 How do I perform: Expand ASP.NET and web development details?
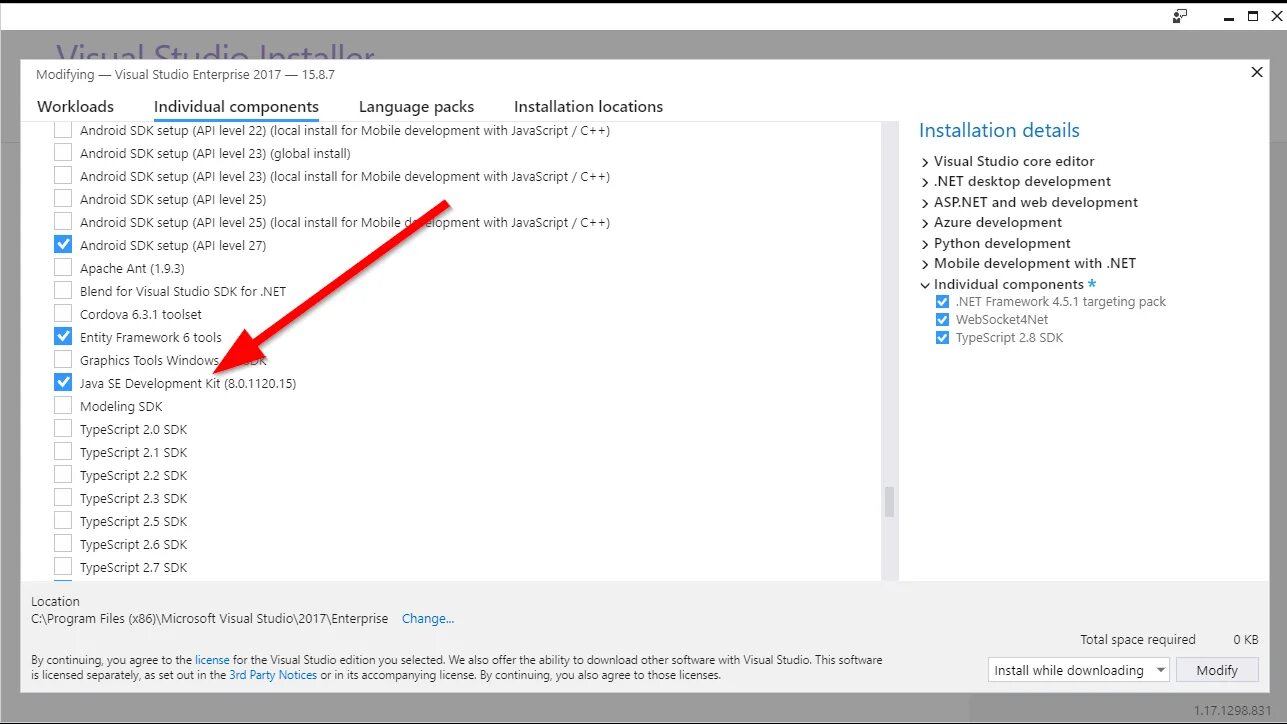[925, 202]
